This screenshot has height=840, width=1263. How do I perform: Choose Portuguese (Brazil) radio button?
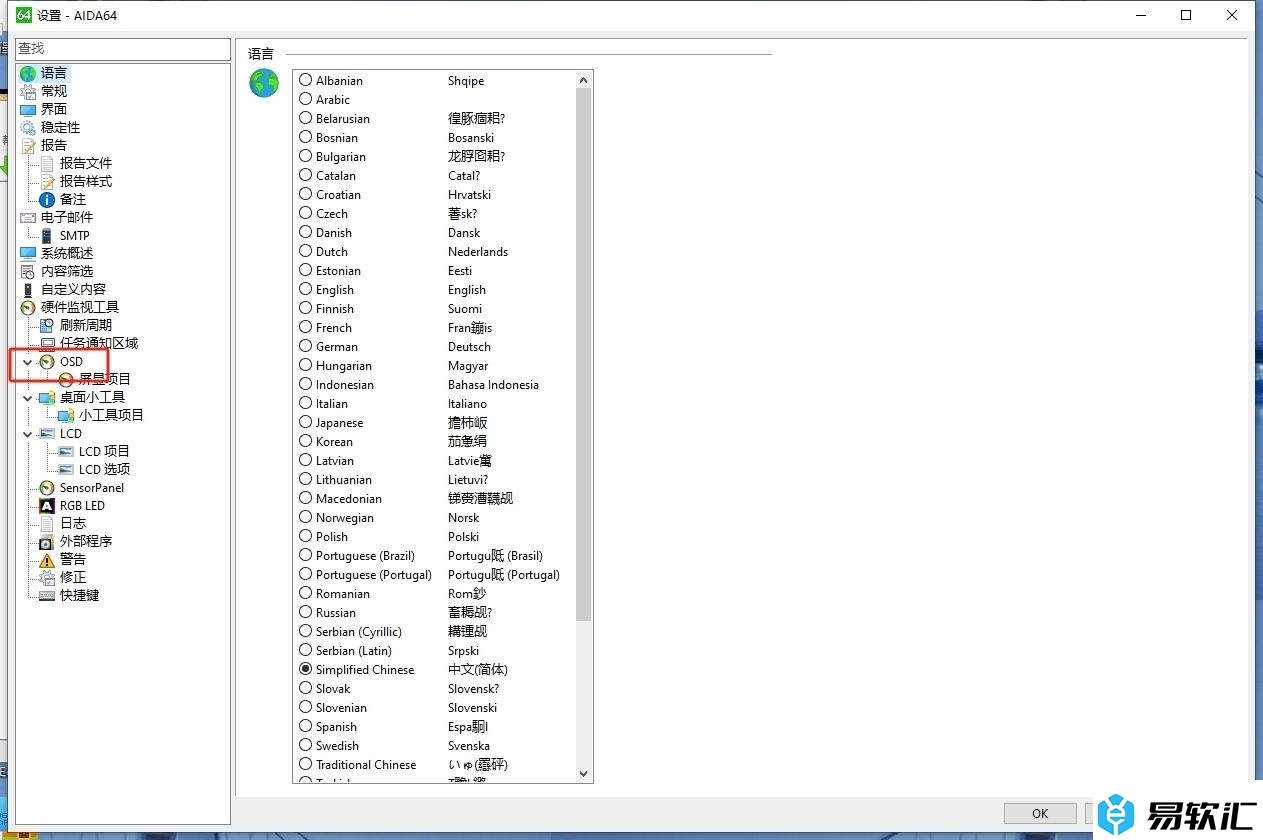coord(306,555)
